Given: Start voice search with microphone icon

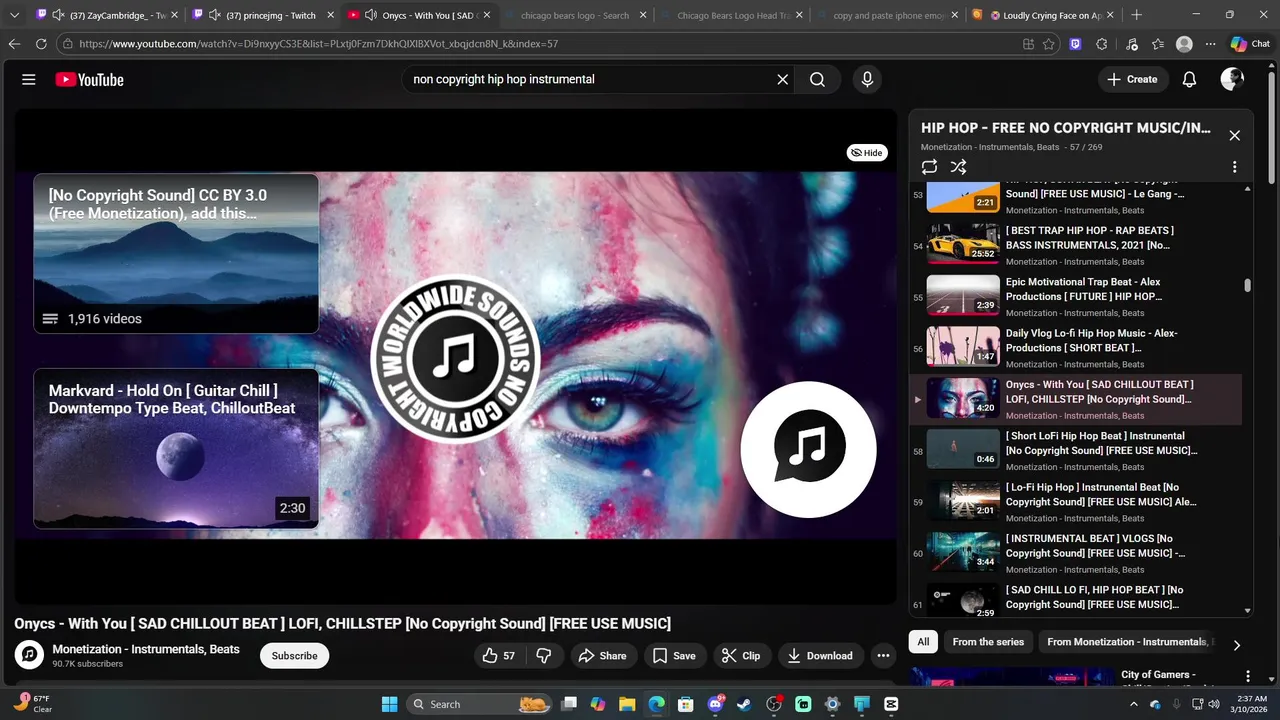Looking at the screenshot, I should pyautogui.click(x=867, y=80).
